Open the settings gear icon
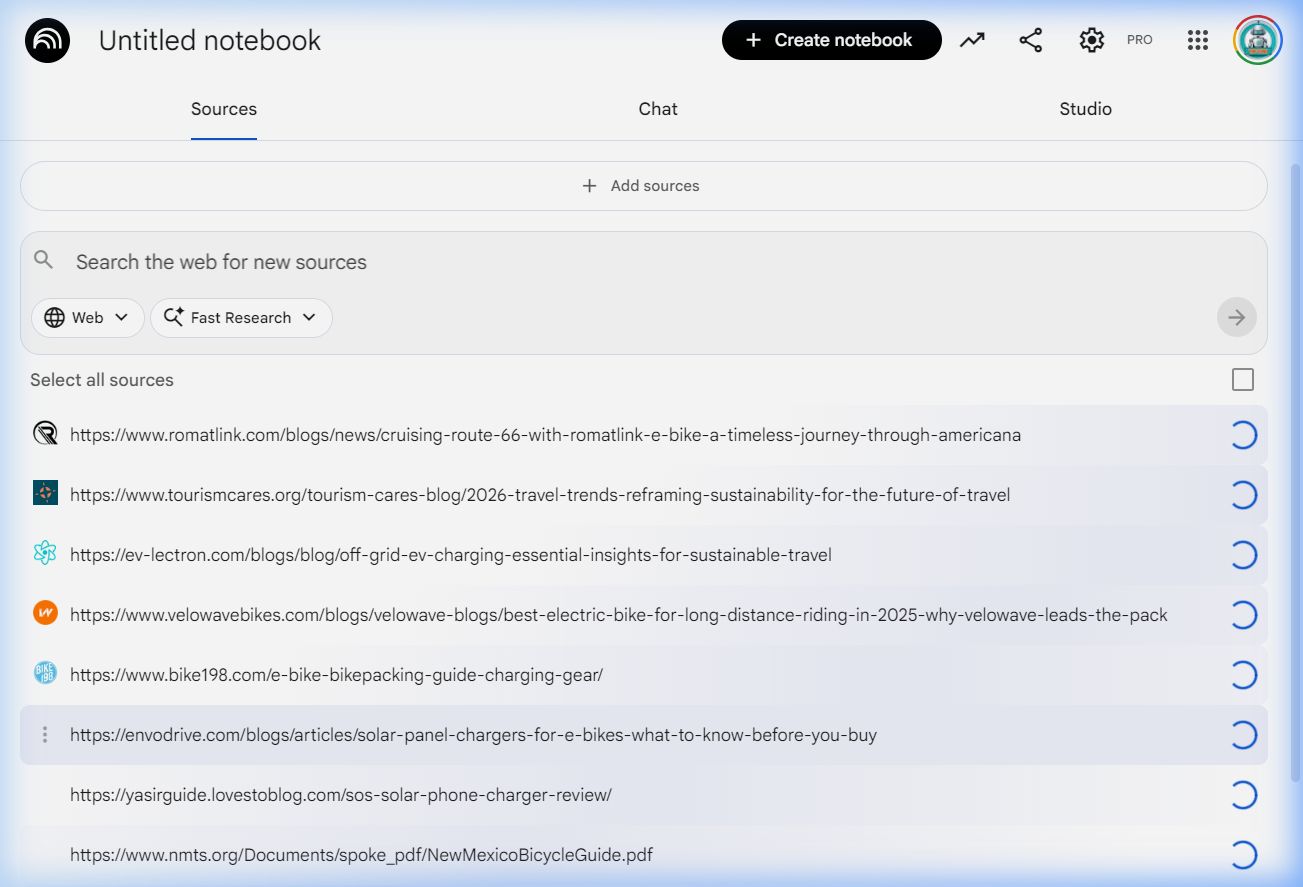This screenshot has height=887, width=1303. coord(1091,40)
